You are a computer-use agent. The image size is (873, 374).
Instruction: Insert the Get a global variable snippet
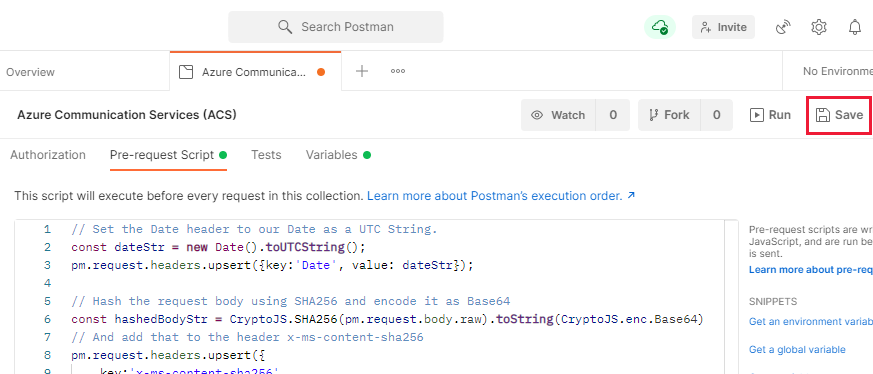click(x=797, y=350)
